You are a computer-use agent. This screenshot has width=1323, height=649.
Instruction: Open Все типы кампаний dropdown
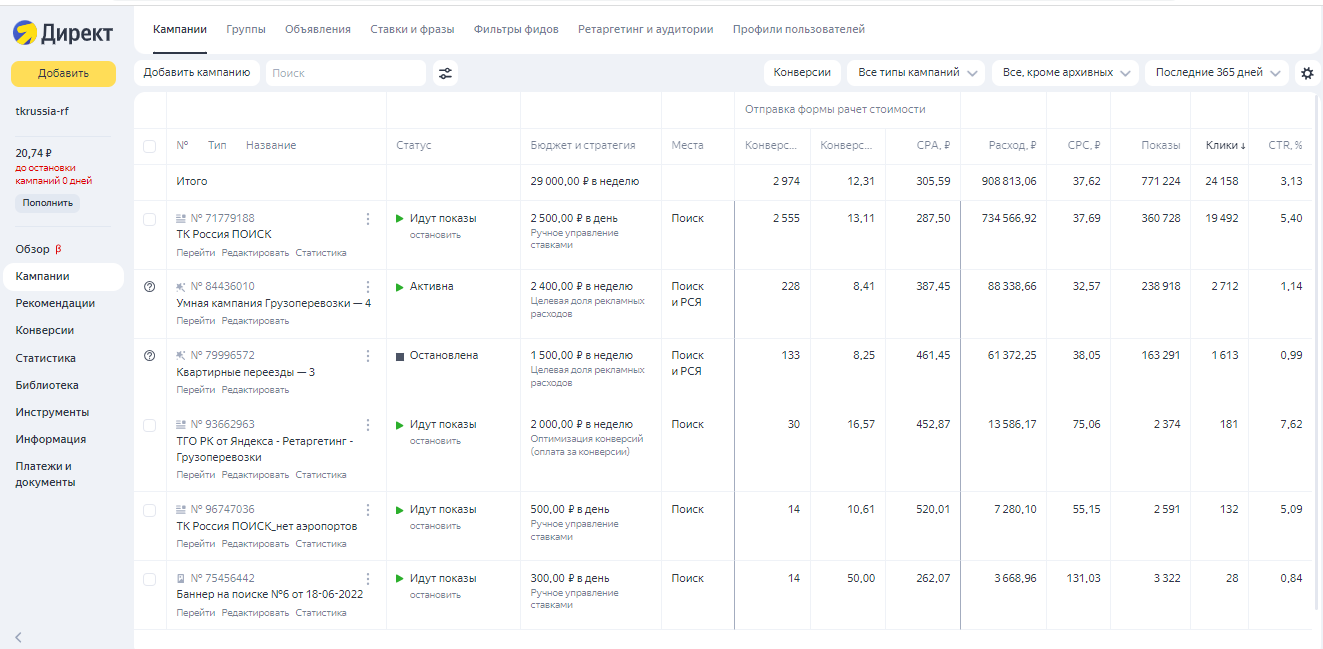916,73
